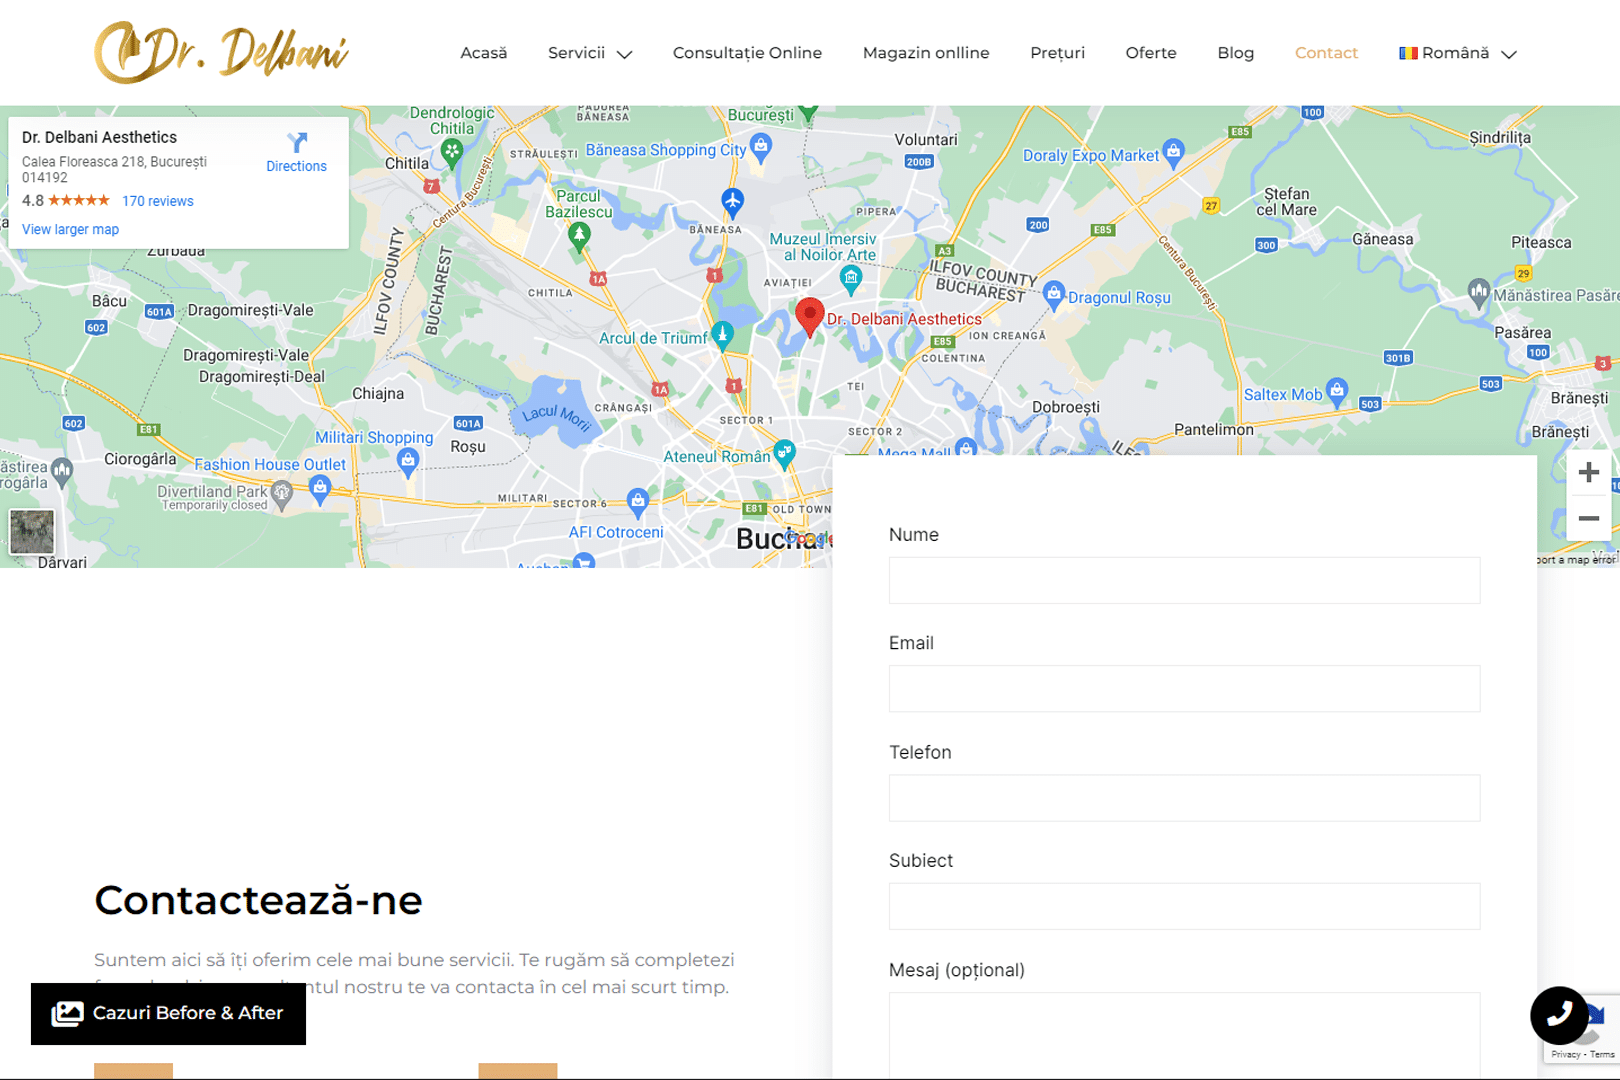Zoom out on the map
The image size is (1620, 1080).
pos(1588,518)
